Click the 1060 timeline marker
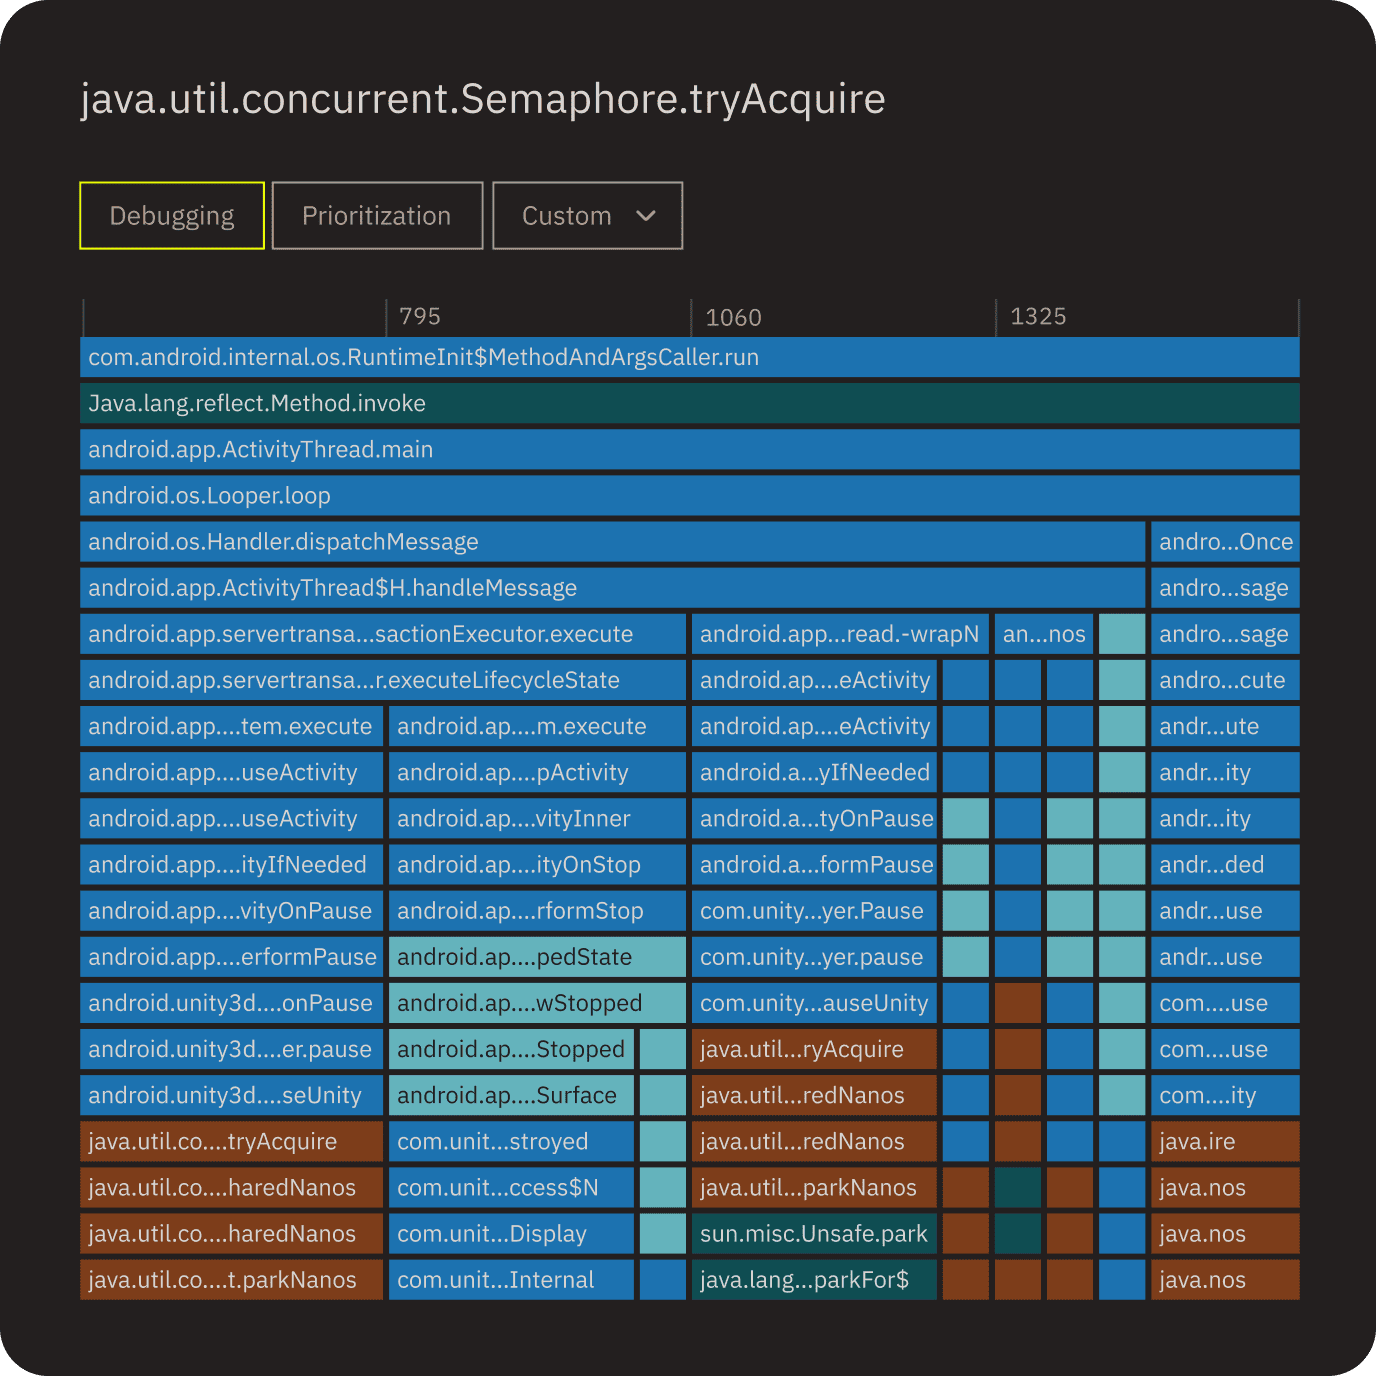This screenshot has height=1376, width=1376. point(733,317)
